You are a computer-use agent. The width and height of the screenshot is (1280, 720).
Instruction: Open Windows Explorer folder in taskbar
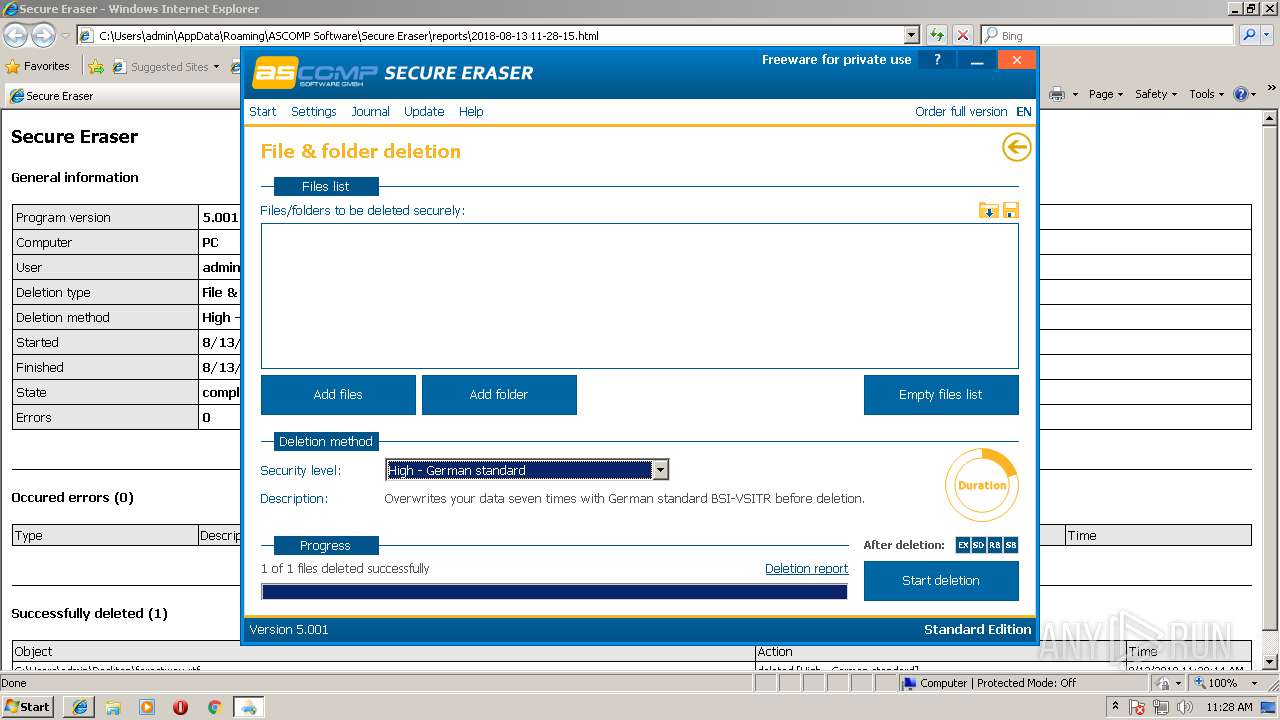pyautogui.click(x=113, y=706)
